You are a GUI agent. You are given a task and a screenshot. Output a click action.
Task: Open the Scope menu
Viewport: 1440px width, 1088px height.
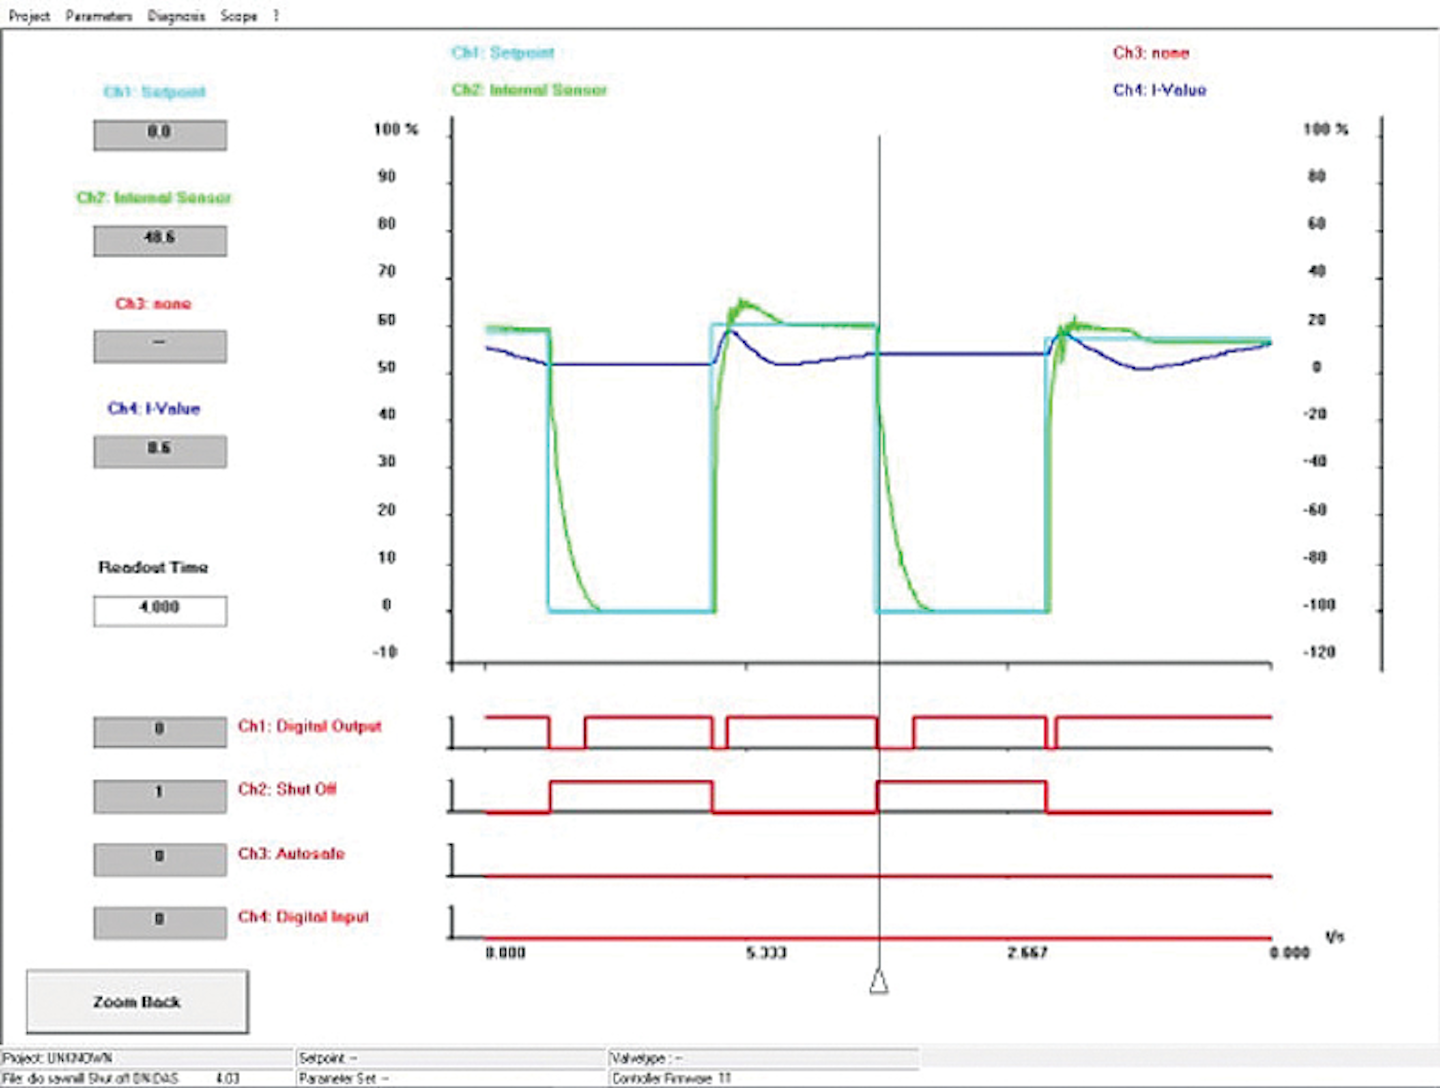(239, 16)
